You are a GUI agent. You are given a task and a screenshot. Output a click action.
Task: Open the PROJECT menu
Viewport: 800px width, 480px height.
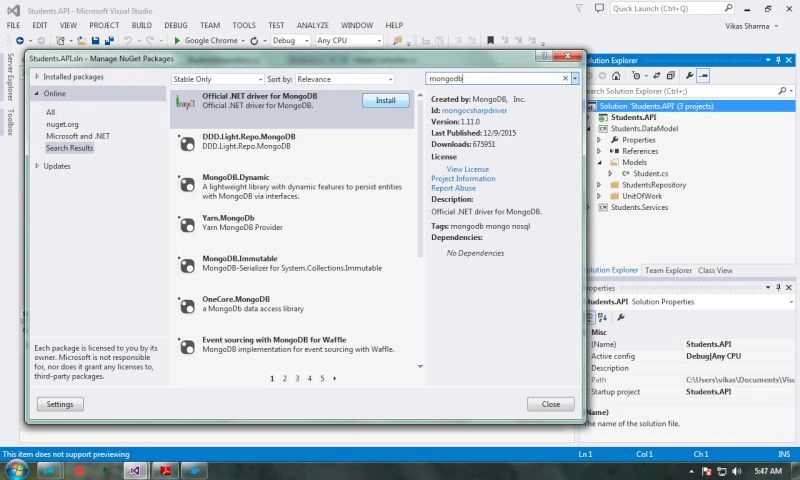coord(104,25)
